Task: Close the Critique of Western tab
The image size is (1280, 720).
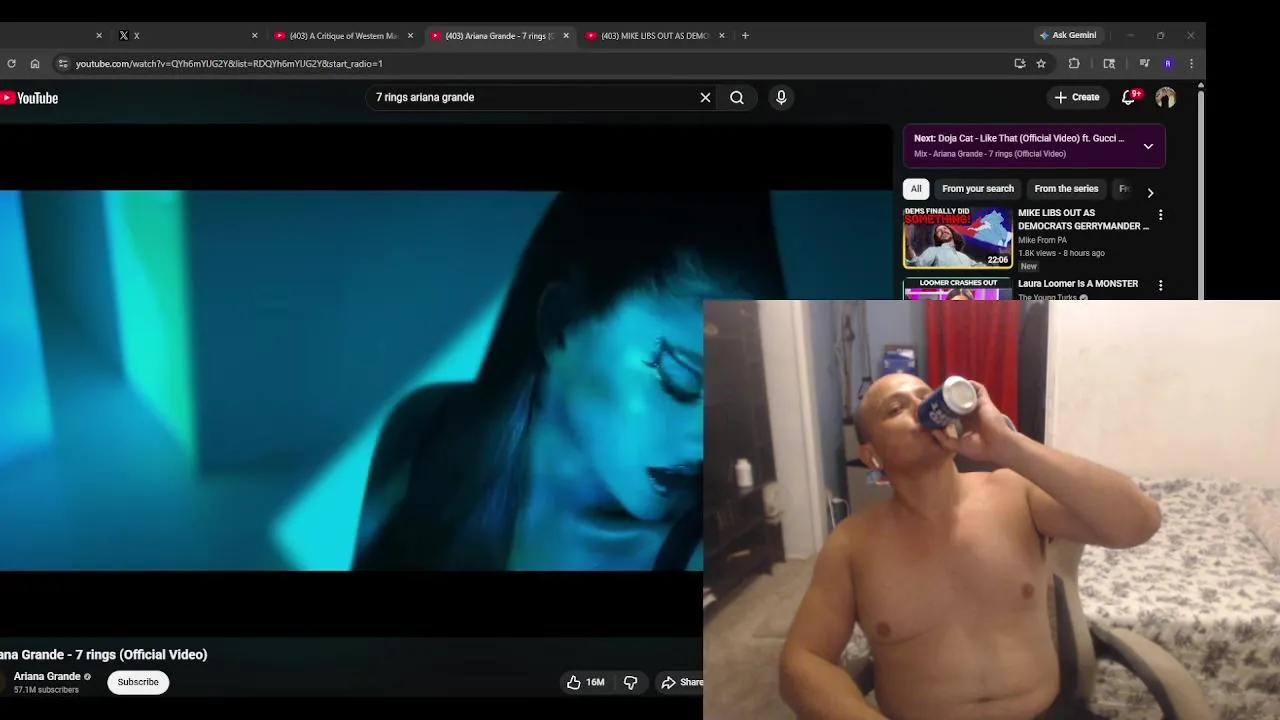Action: [x=410, y=35]
